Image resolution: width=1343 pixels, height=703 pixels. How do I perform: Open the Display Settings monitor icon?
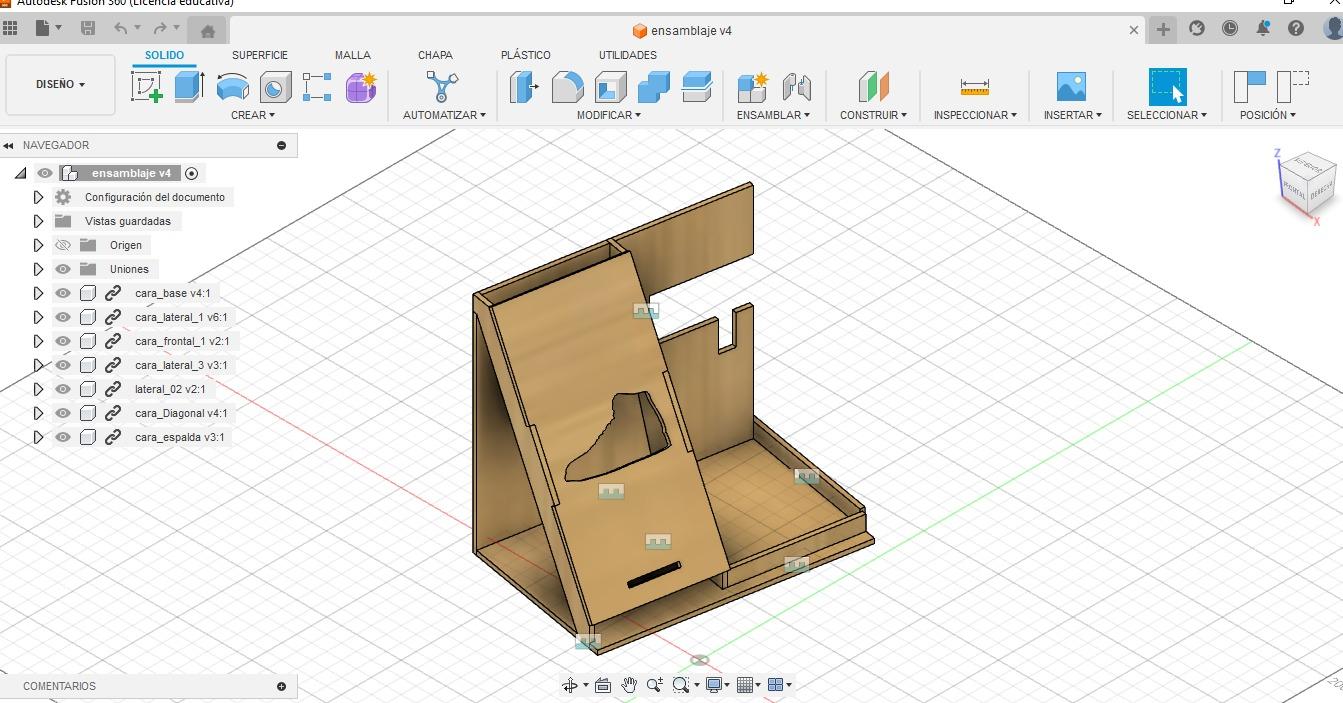pos(714,685)
